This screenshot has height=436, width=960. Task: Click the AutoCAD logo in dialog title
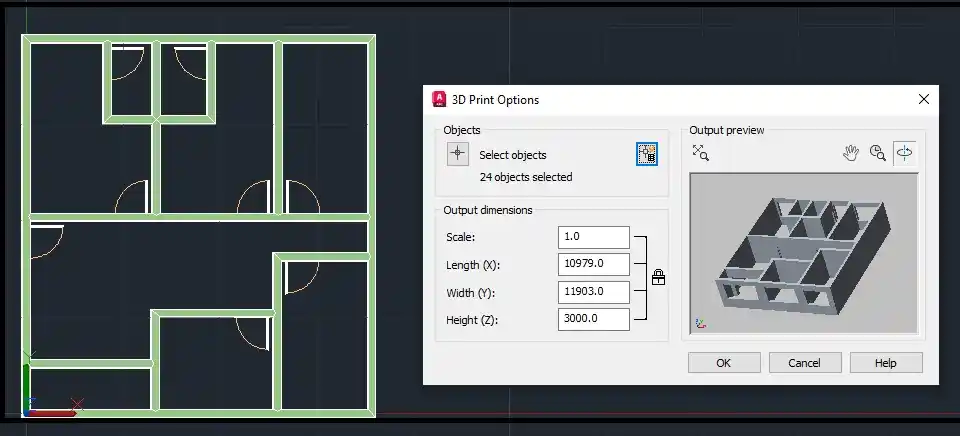tap(439, 99)
